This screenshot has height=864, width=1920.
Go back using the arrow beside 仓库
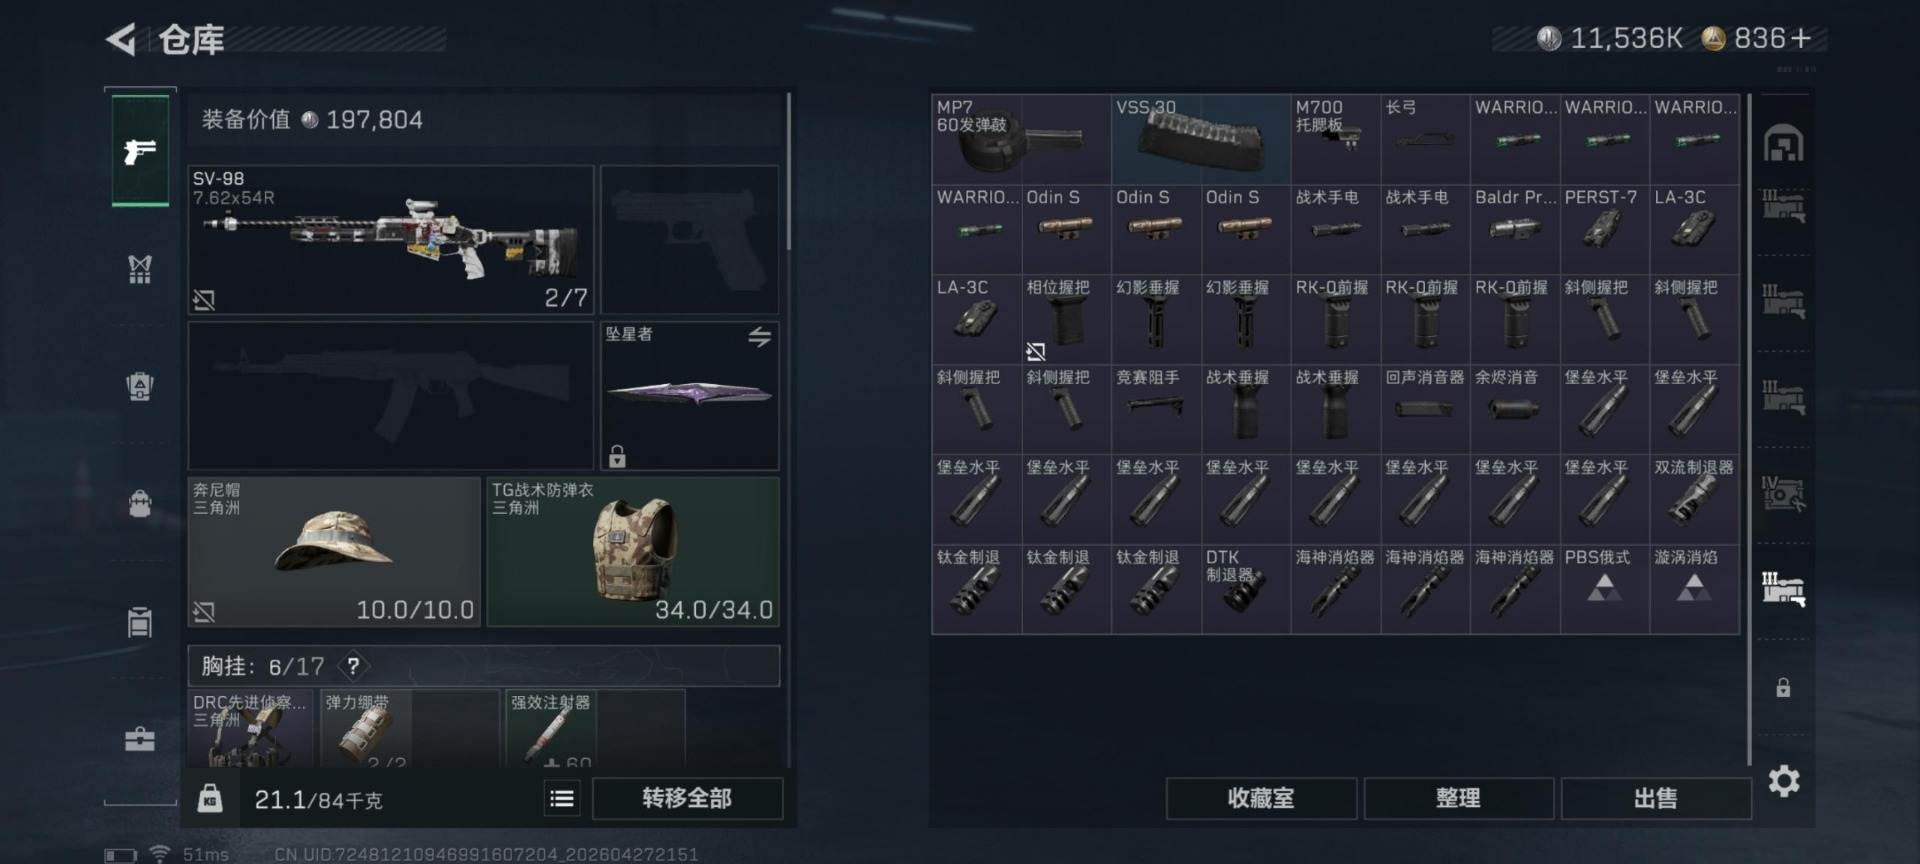tap(121, 40)
